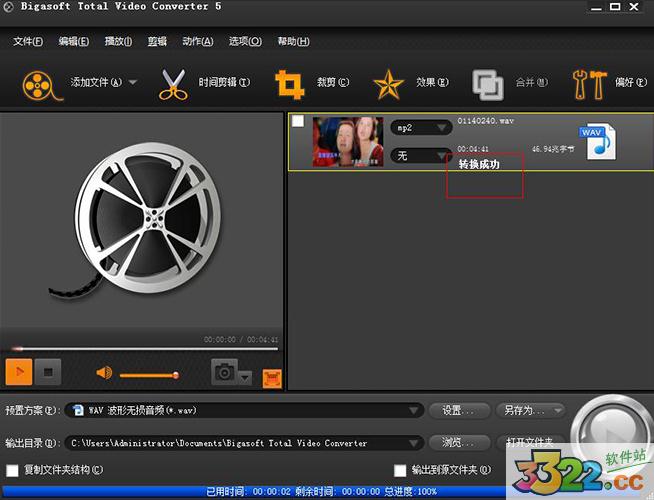Image resolution: width=654 pixels, height=500 pixels.
Task: Click the 46.94兆字节 file size text
Action: pos(553,149)
